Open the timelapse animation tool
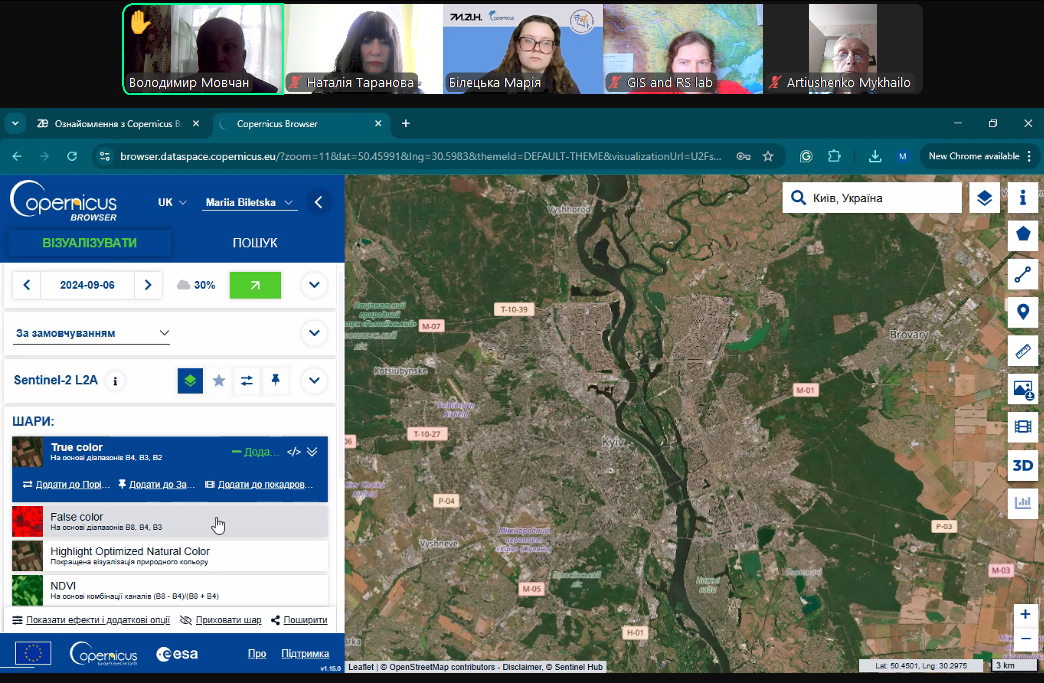 pos(1022,427)
